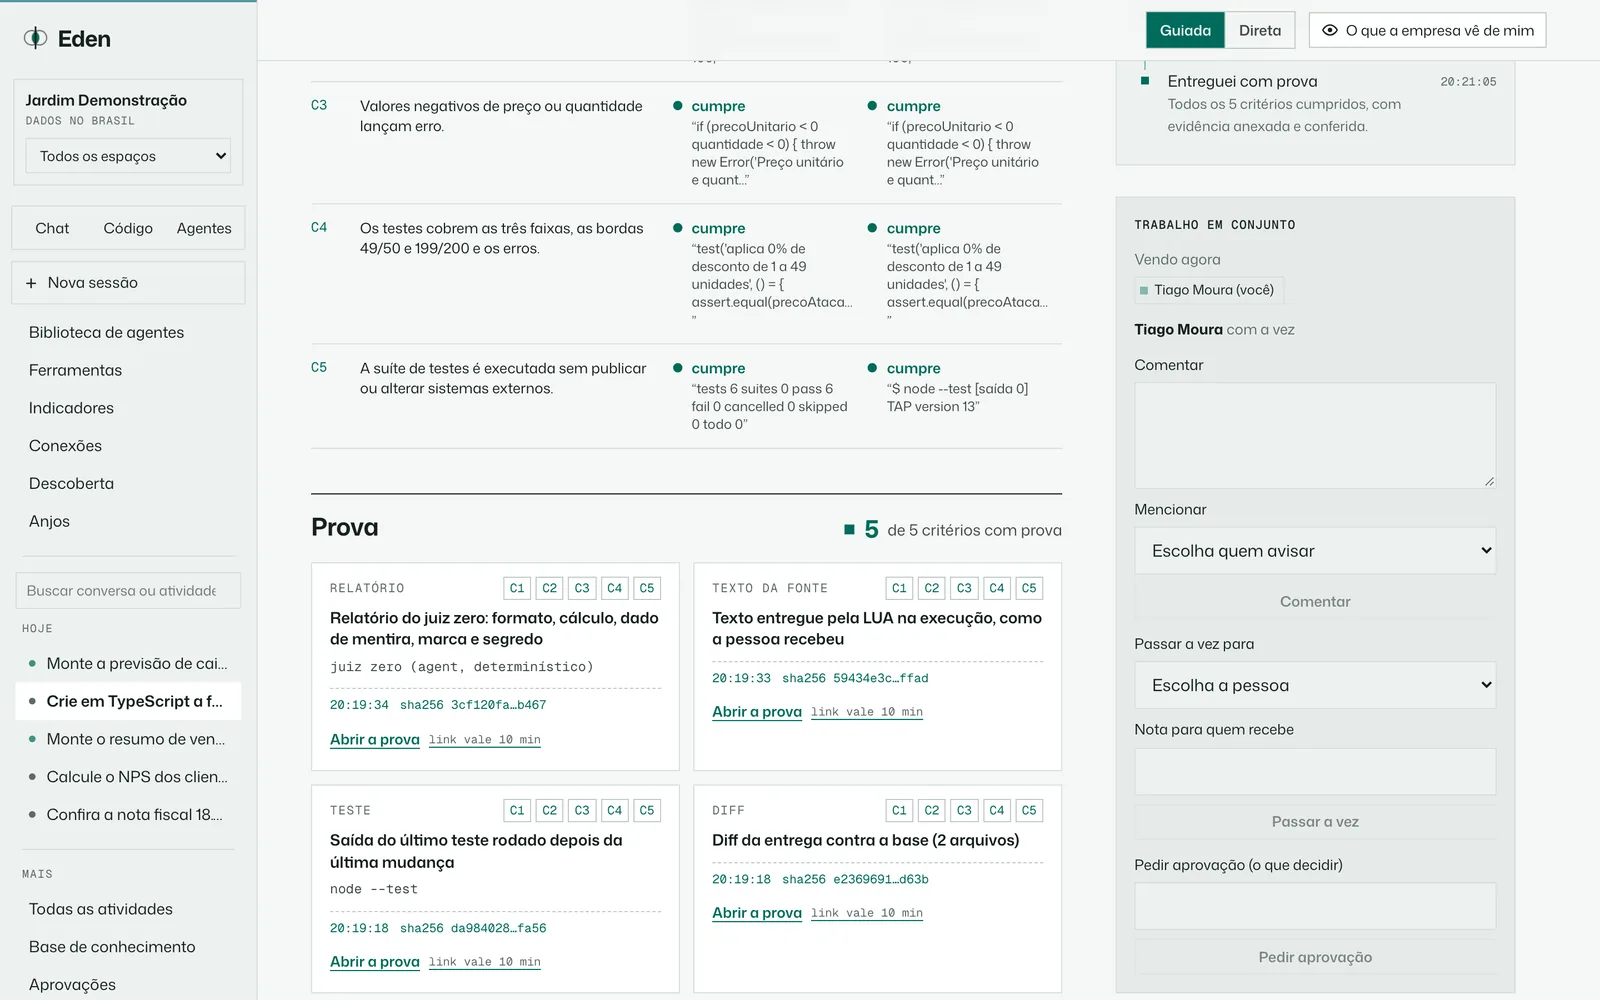The width and height of the screenshot is (1600, 1000).
Task: Open session Crie em TypeScript a f...
Action: 128,701
